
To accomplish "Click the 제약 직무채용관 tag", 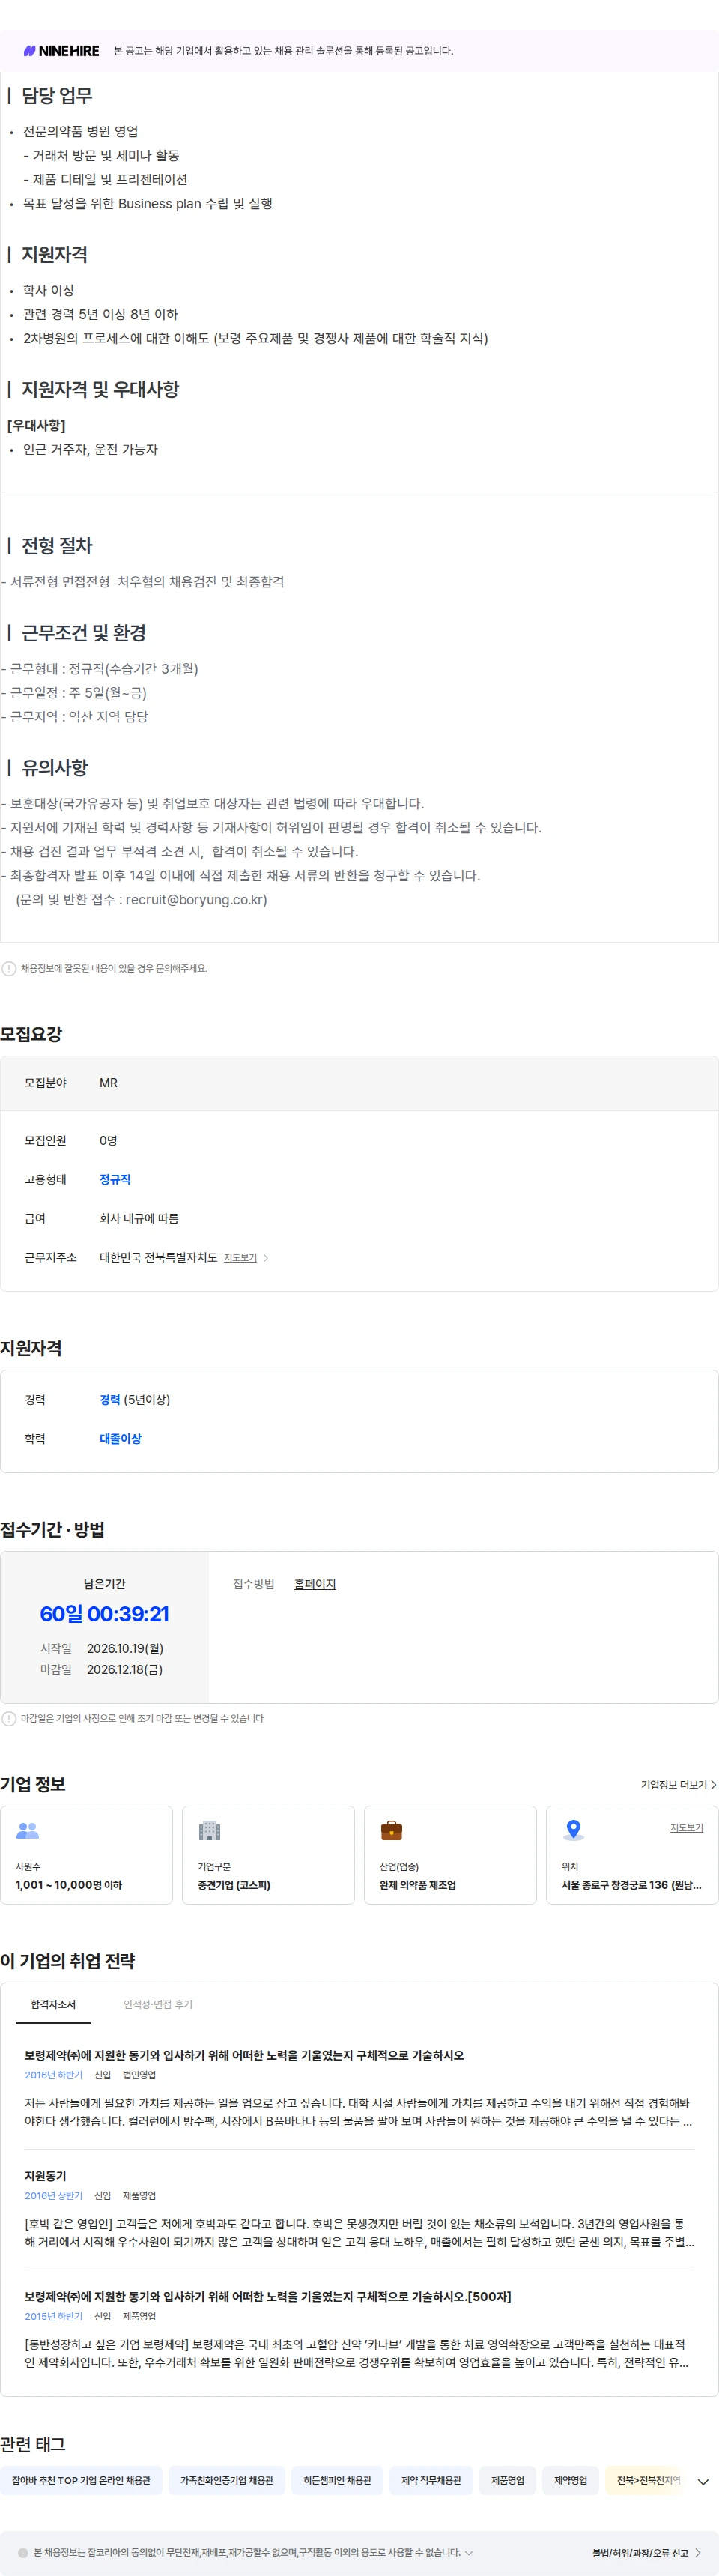I will 431,2480.
